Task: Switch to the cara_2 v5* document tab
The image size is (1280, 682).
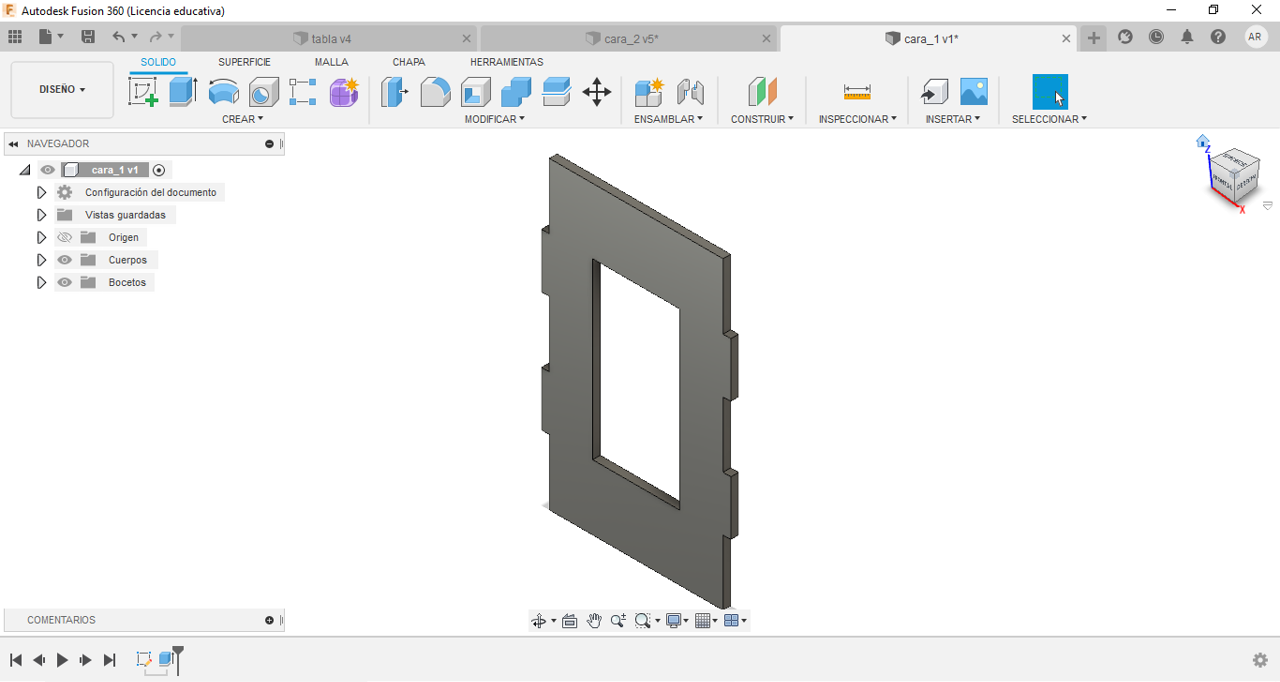Action: [630, 39]
